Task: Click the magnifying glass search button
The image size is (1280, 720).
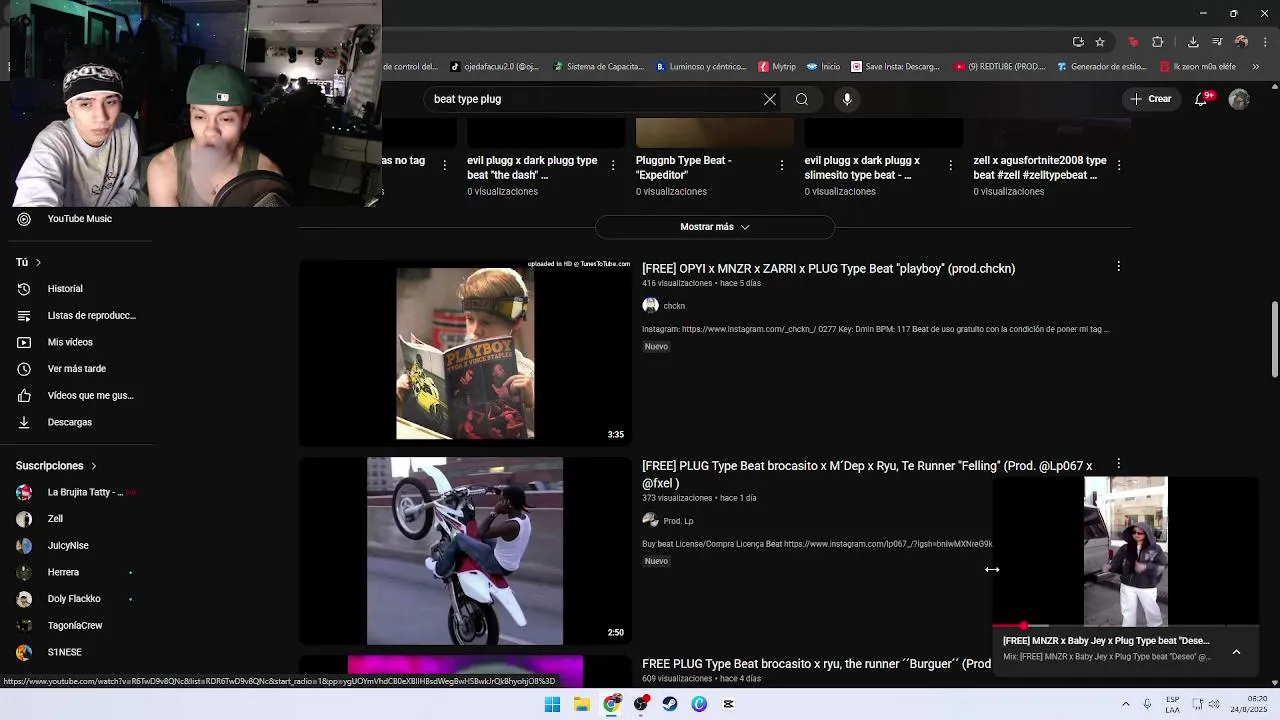Action: coord(802,99)
